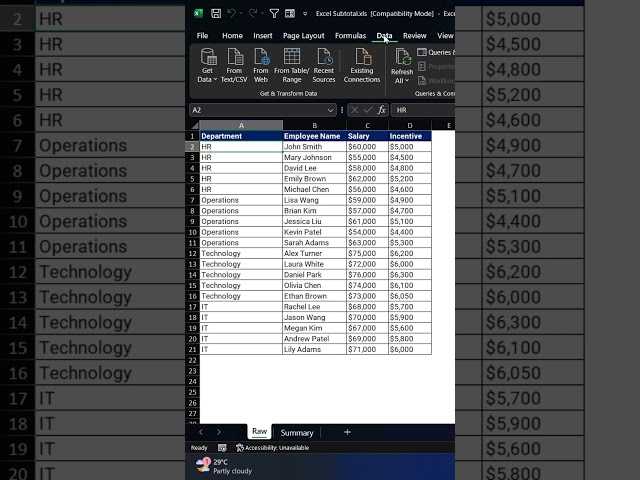This screenshot has height=480, width=640.
Task: Switch to the Review tab
Action: (414, 36)
